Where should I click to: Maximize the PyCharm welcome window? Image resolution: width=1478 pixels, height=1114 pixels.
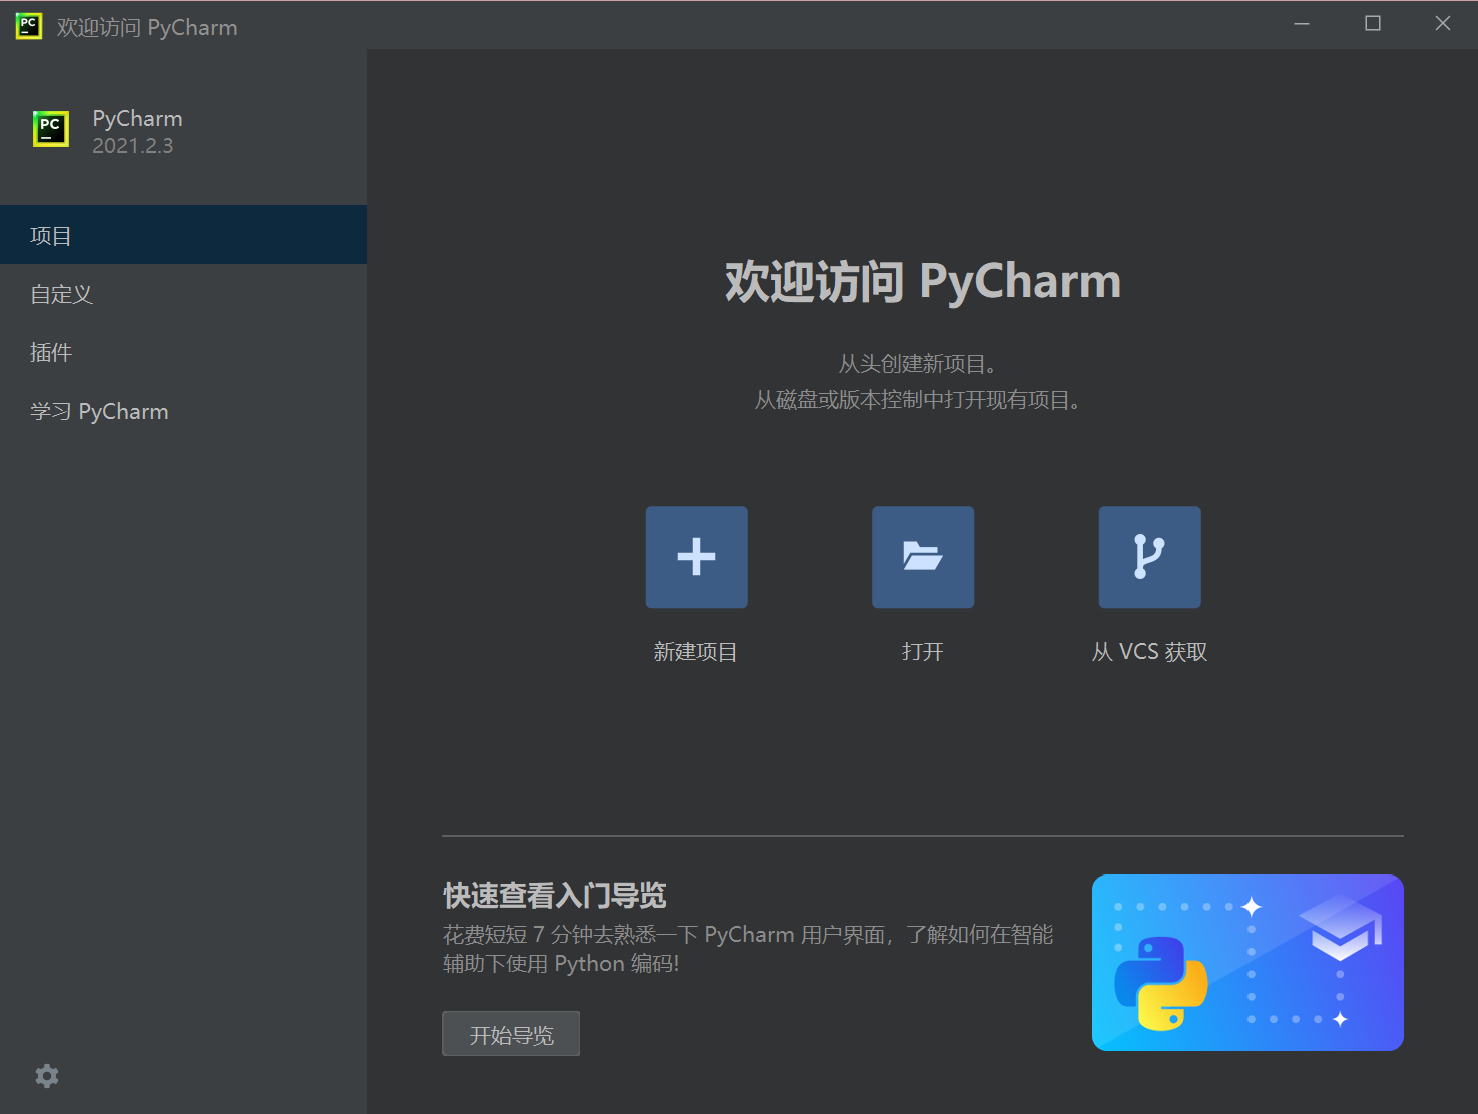click(1372, 24)
